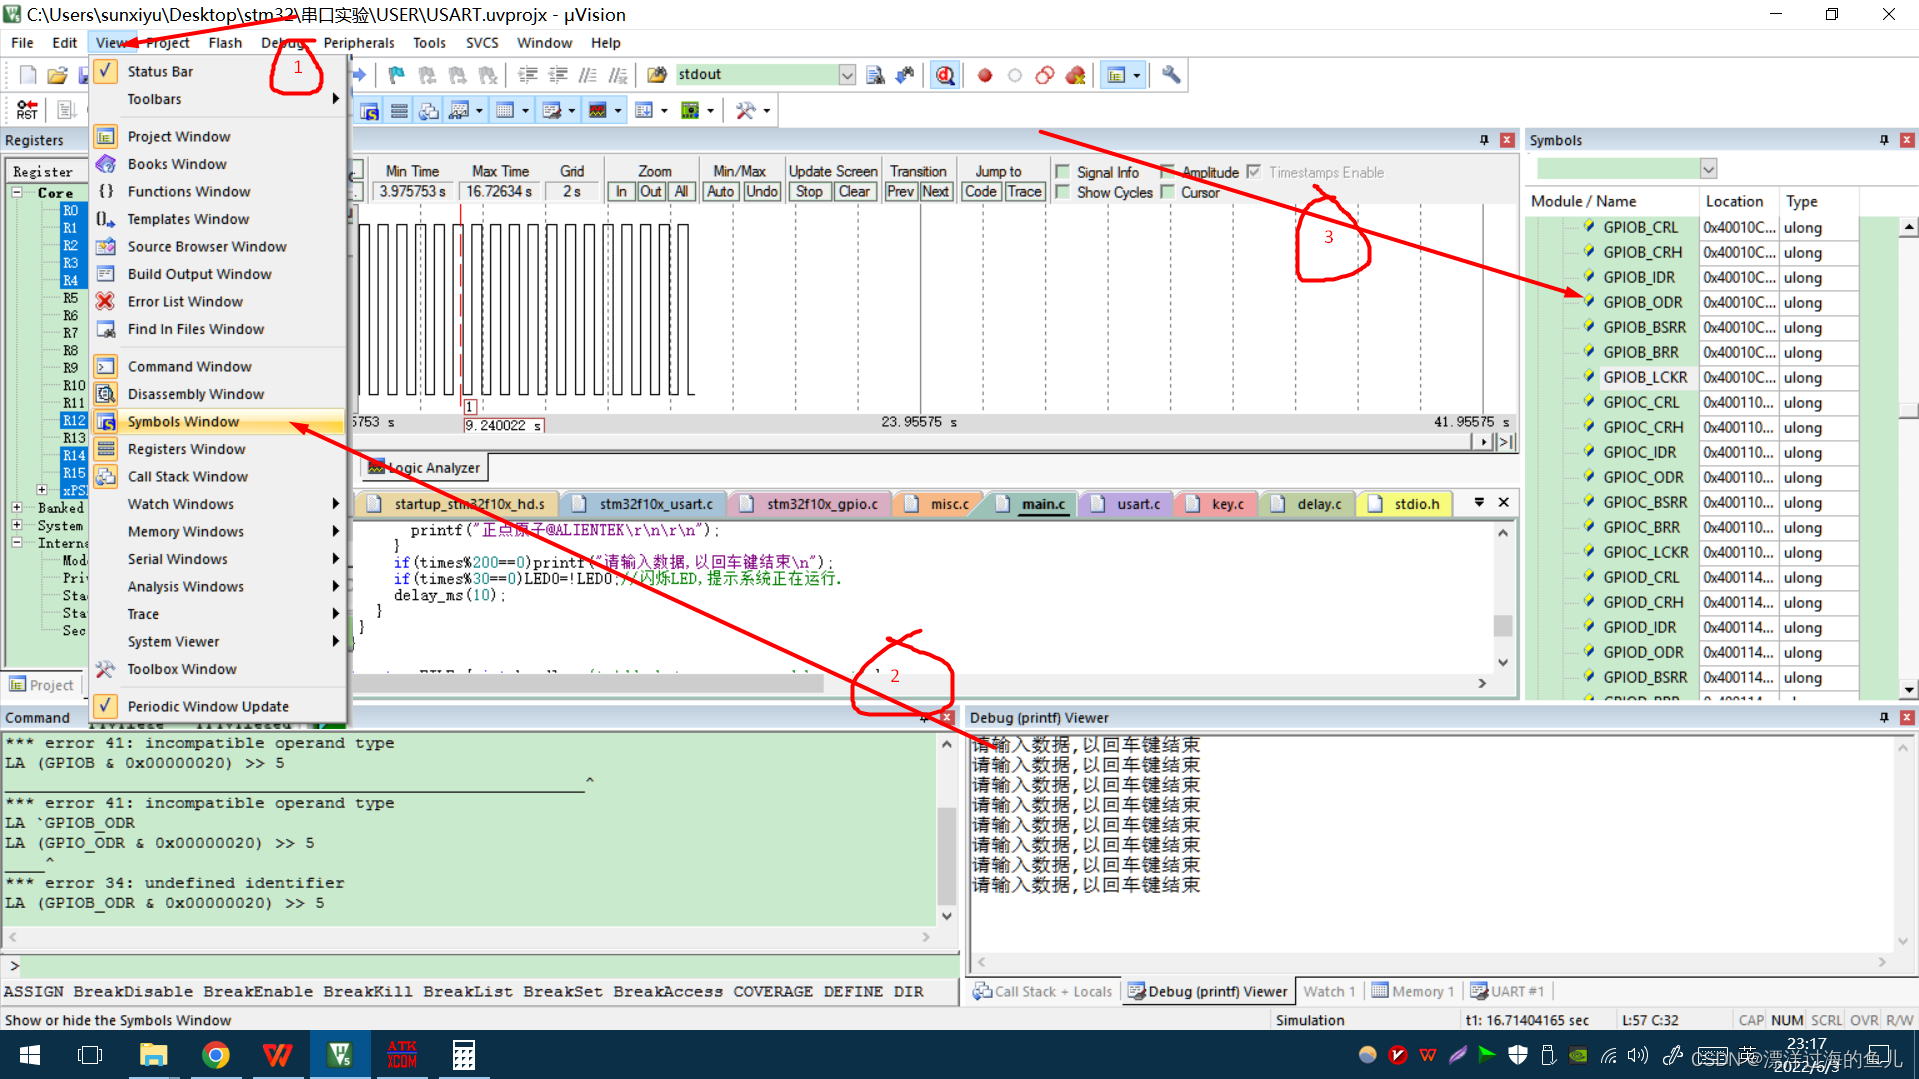Click the Transition Next button
The image size is (1919, 1079).
coord(935,192)
